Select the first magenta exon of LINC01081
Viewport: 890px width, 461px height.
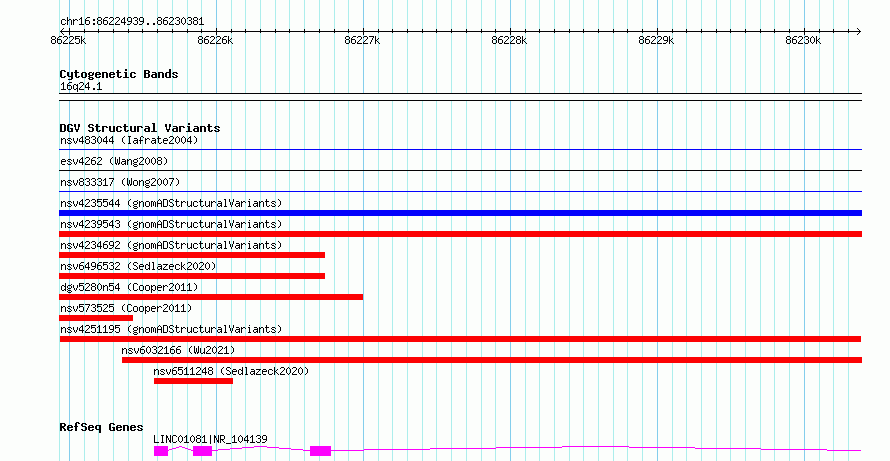(161, 451)
